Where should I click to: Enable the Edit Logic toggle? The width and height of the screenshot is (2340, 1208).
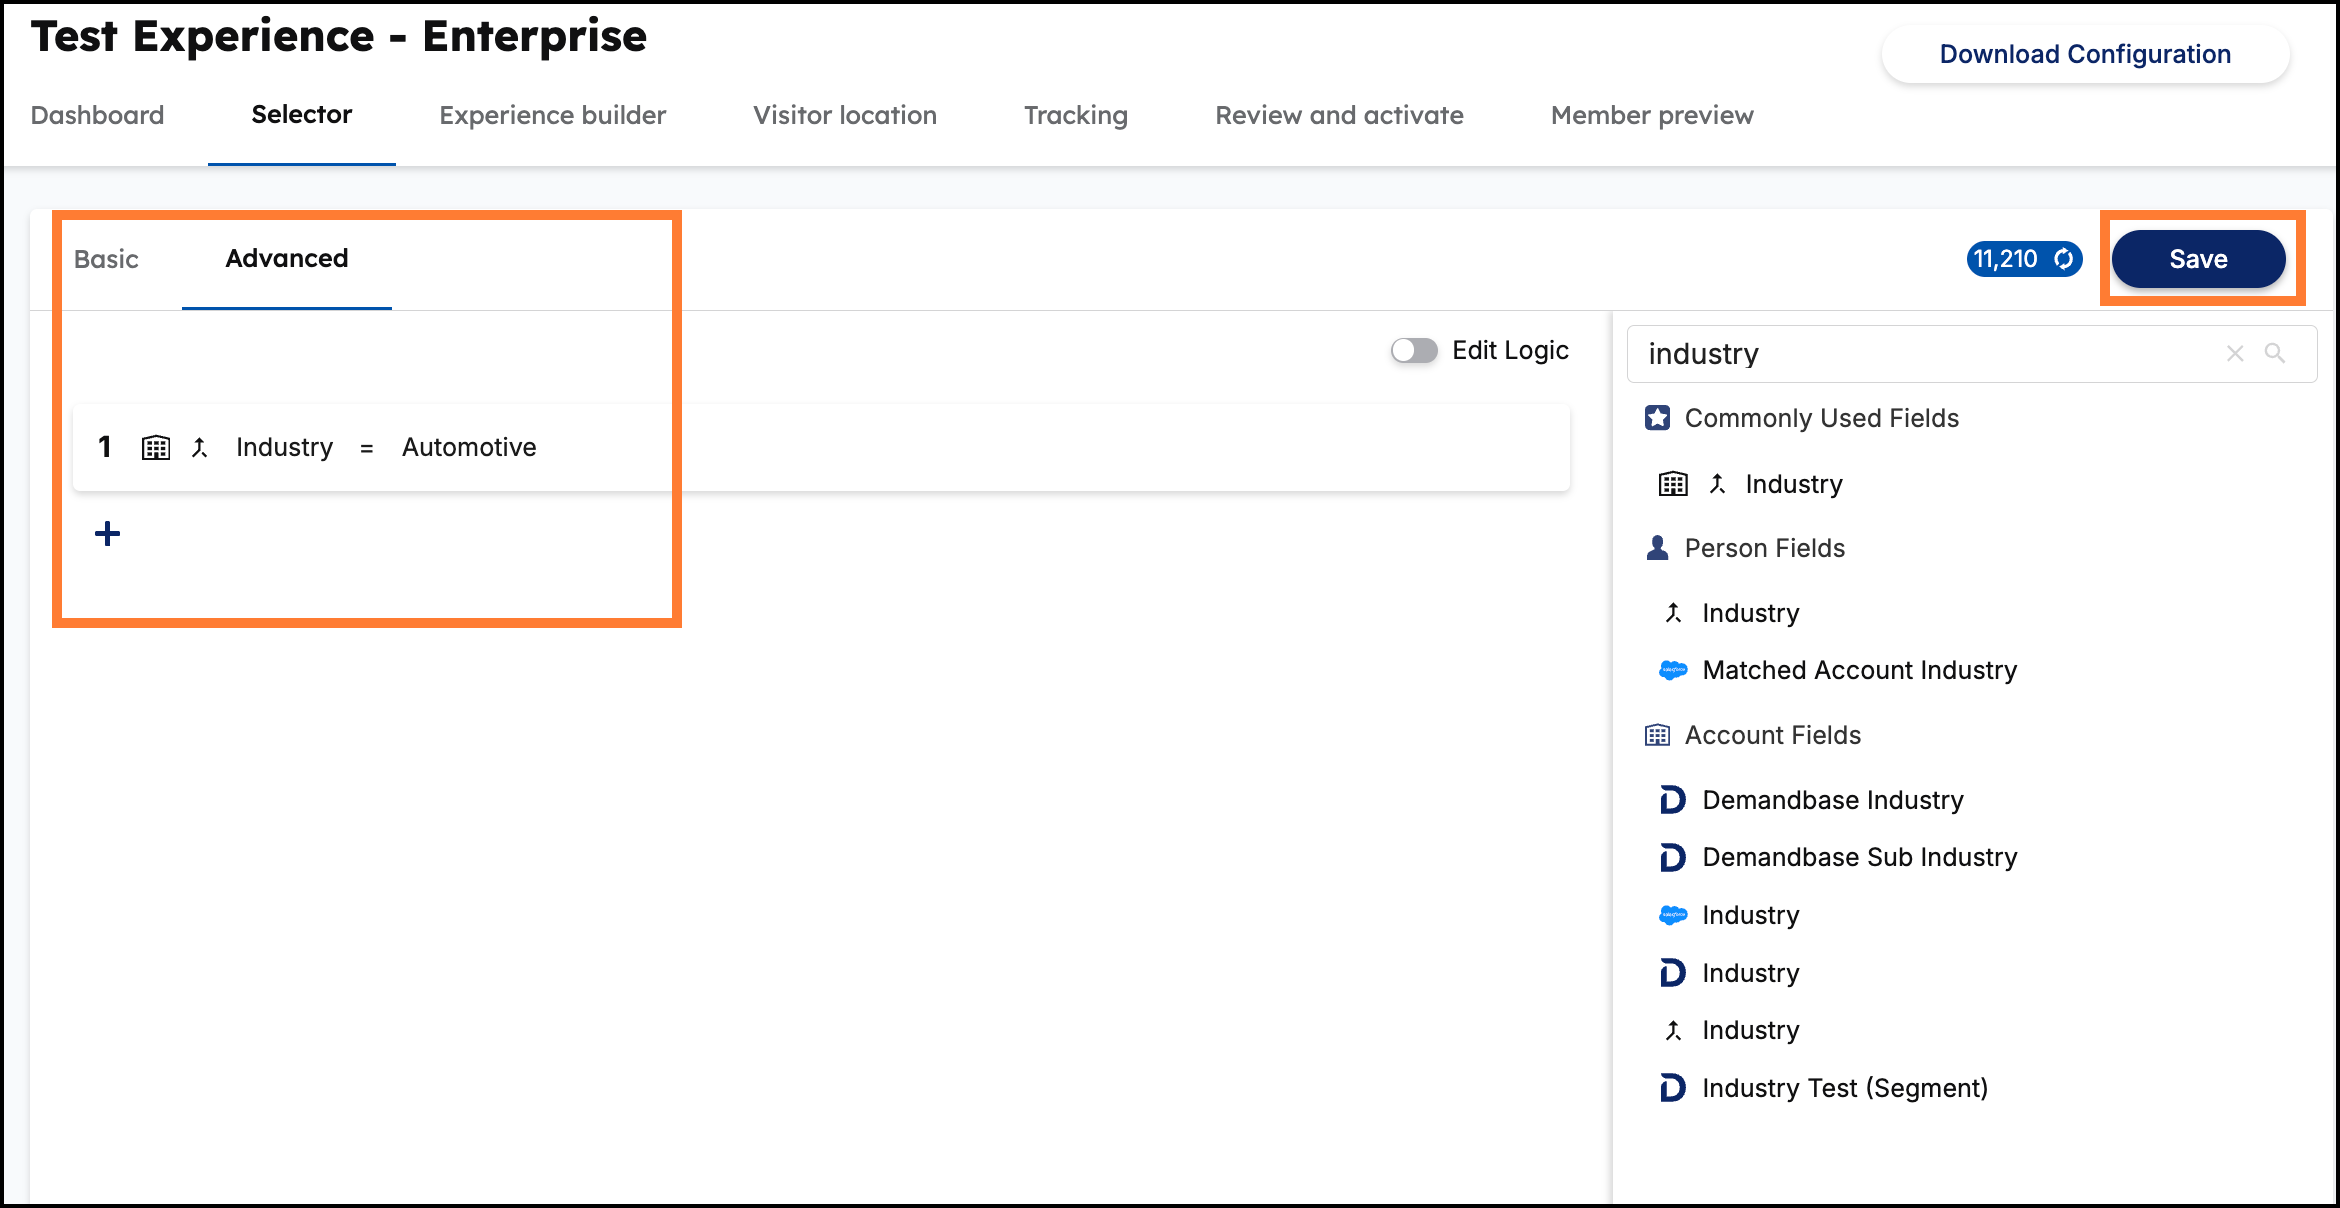pyautogui.click(x=1413, y=350)
